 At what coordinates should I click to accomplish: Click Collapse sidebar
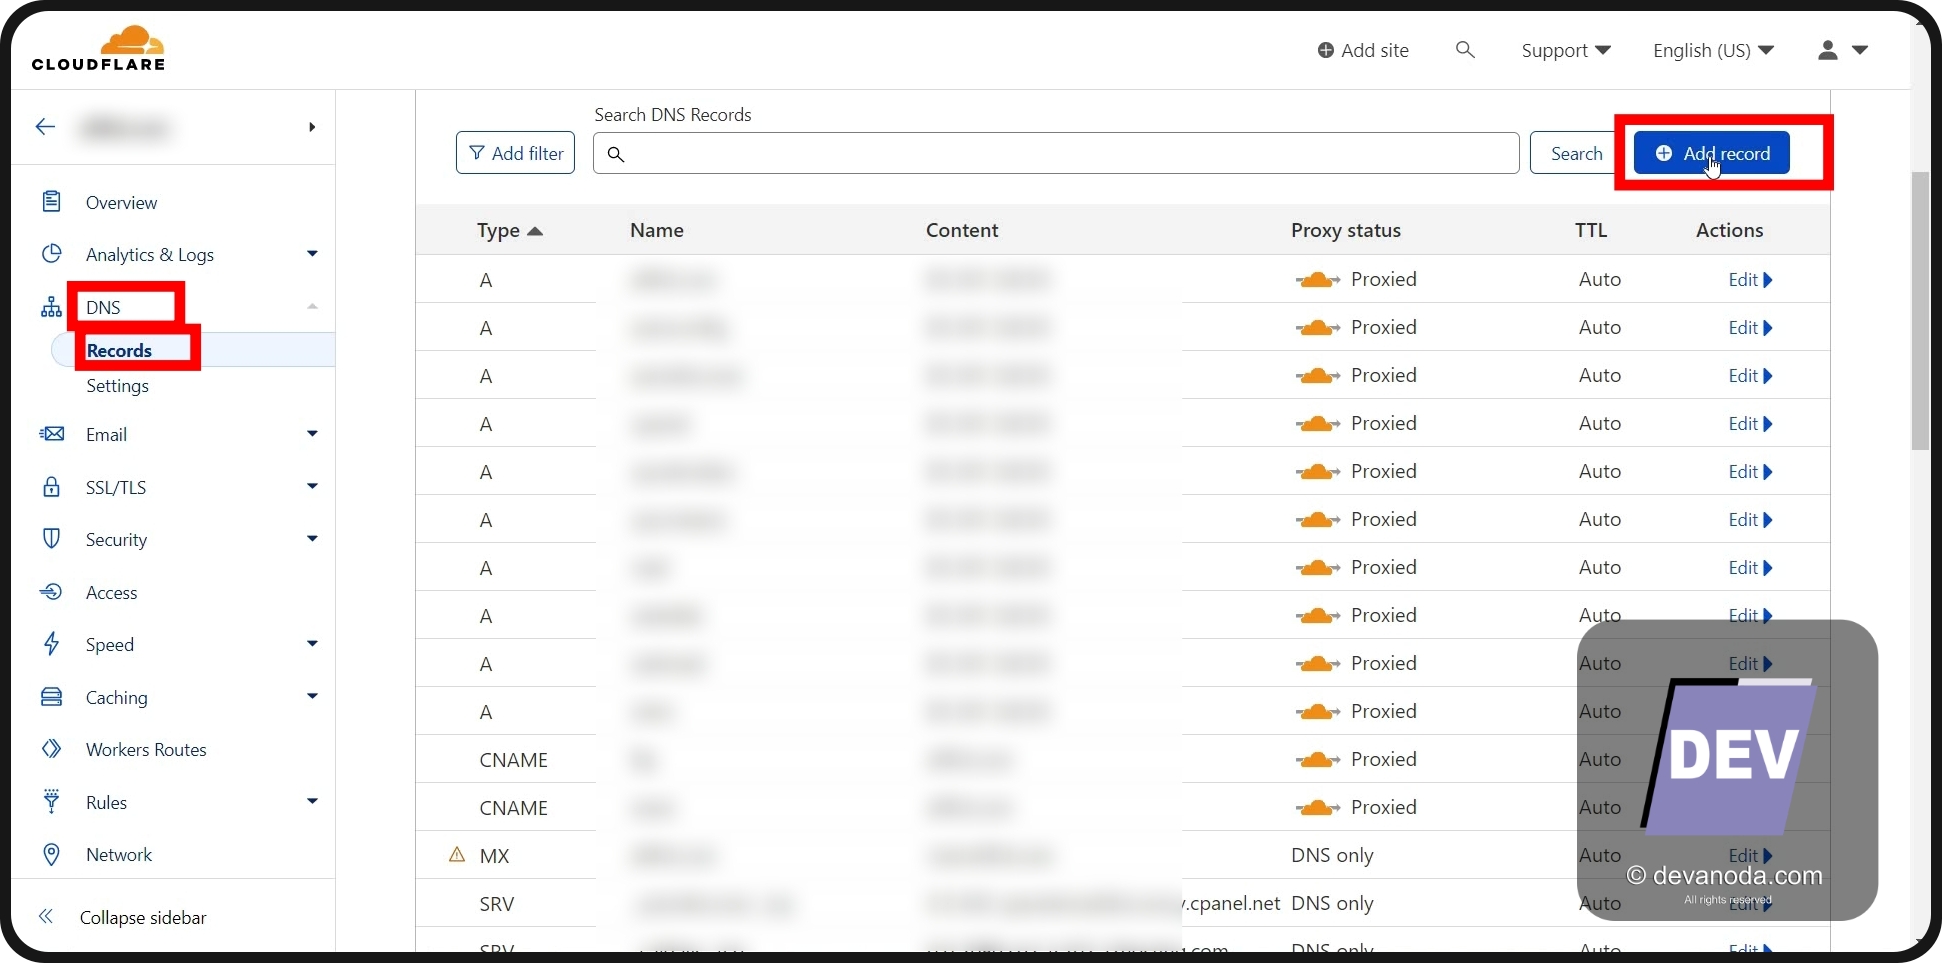[x=143, y=917]
